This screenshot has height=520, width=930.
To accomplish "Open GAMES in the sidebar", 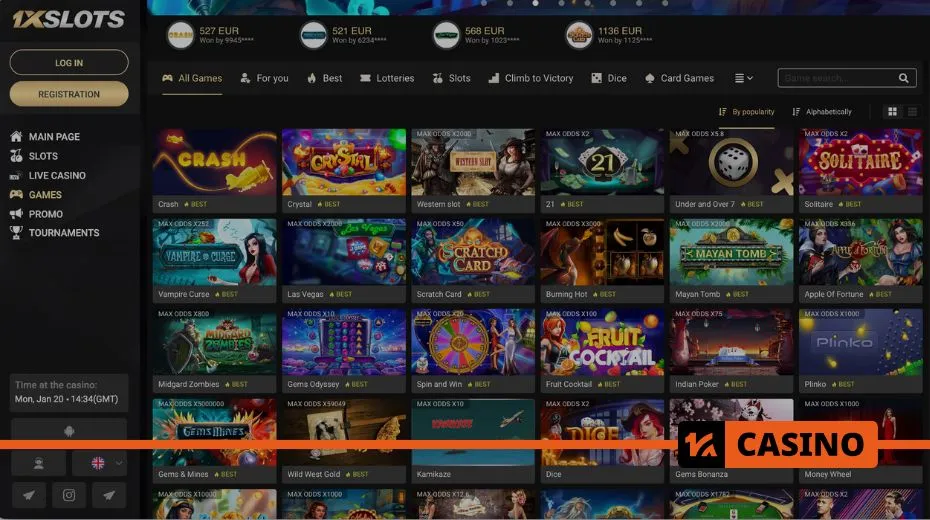I will [x=36, y=194].
